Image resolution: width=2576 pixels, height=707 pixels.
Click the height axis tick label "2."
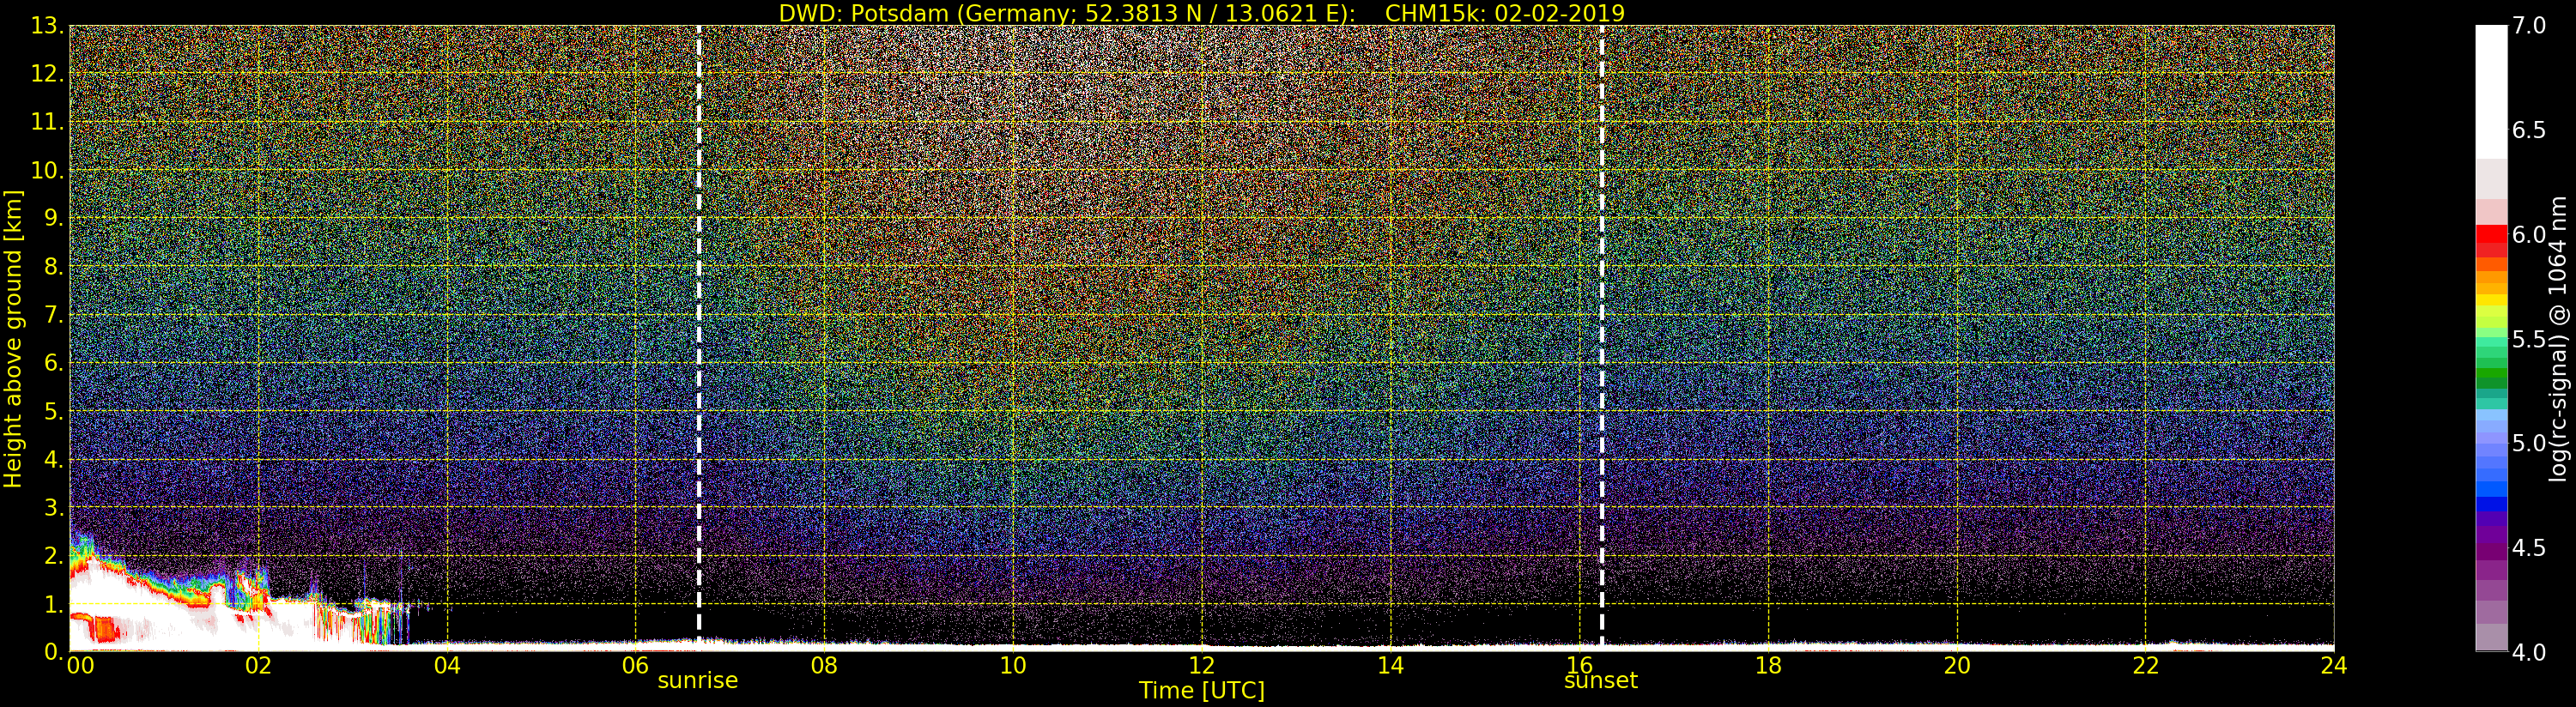pyautogui.click(x=54, y=555)
